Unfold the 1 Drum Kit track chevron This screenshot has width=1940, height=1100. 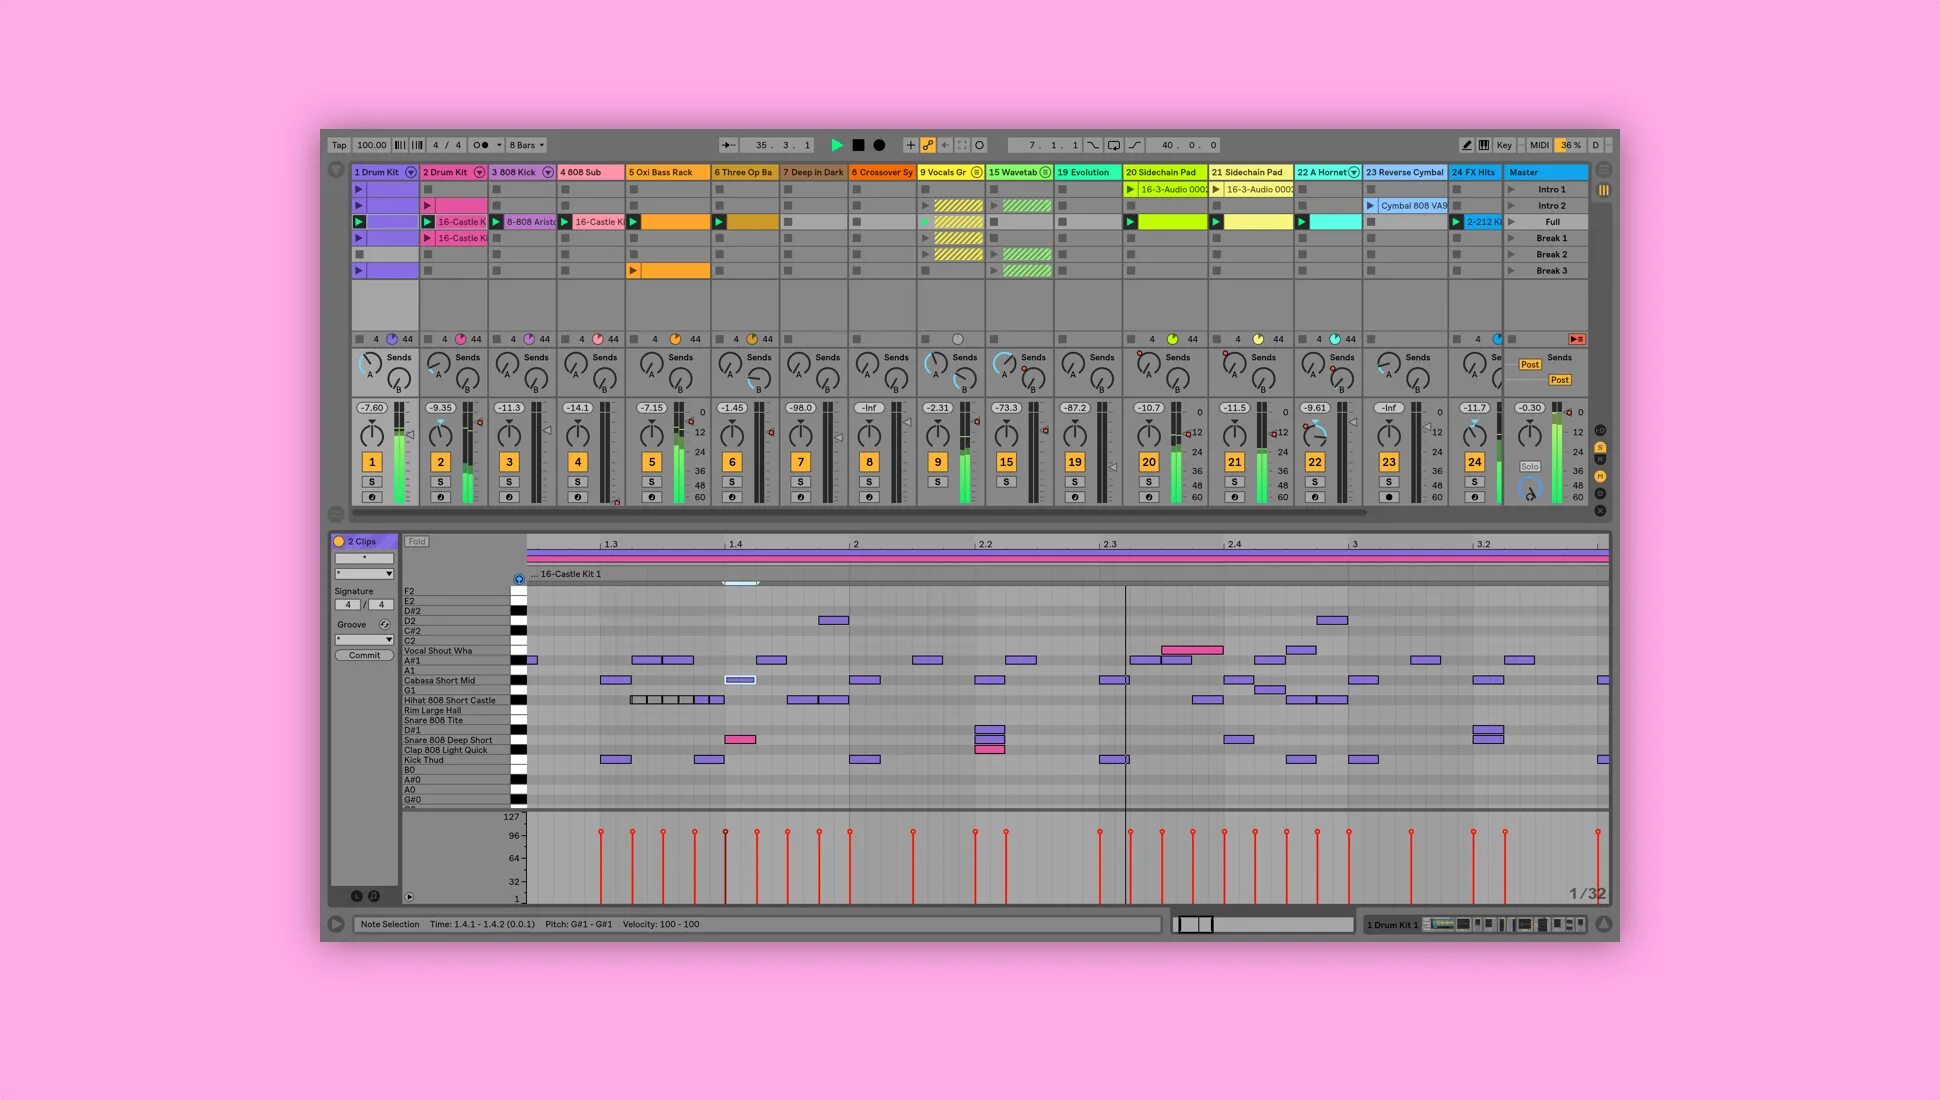pyautogui.click(x=410, y=172)
